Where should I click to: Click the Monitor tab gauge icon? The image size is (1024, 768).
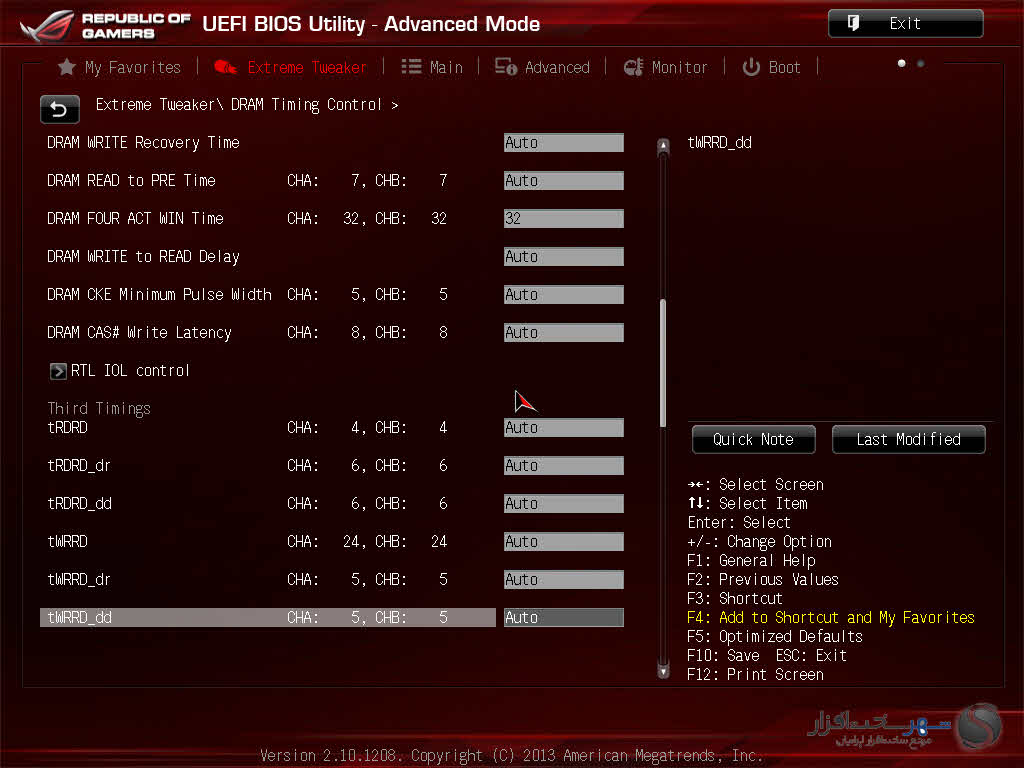(x=633, y=67)
